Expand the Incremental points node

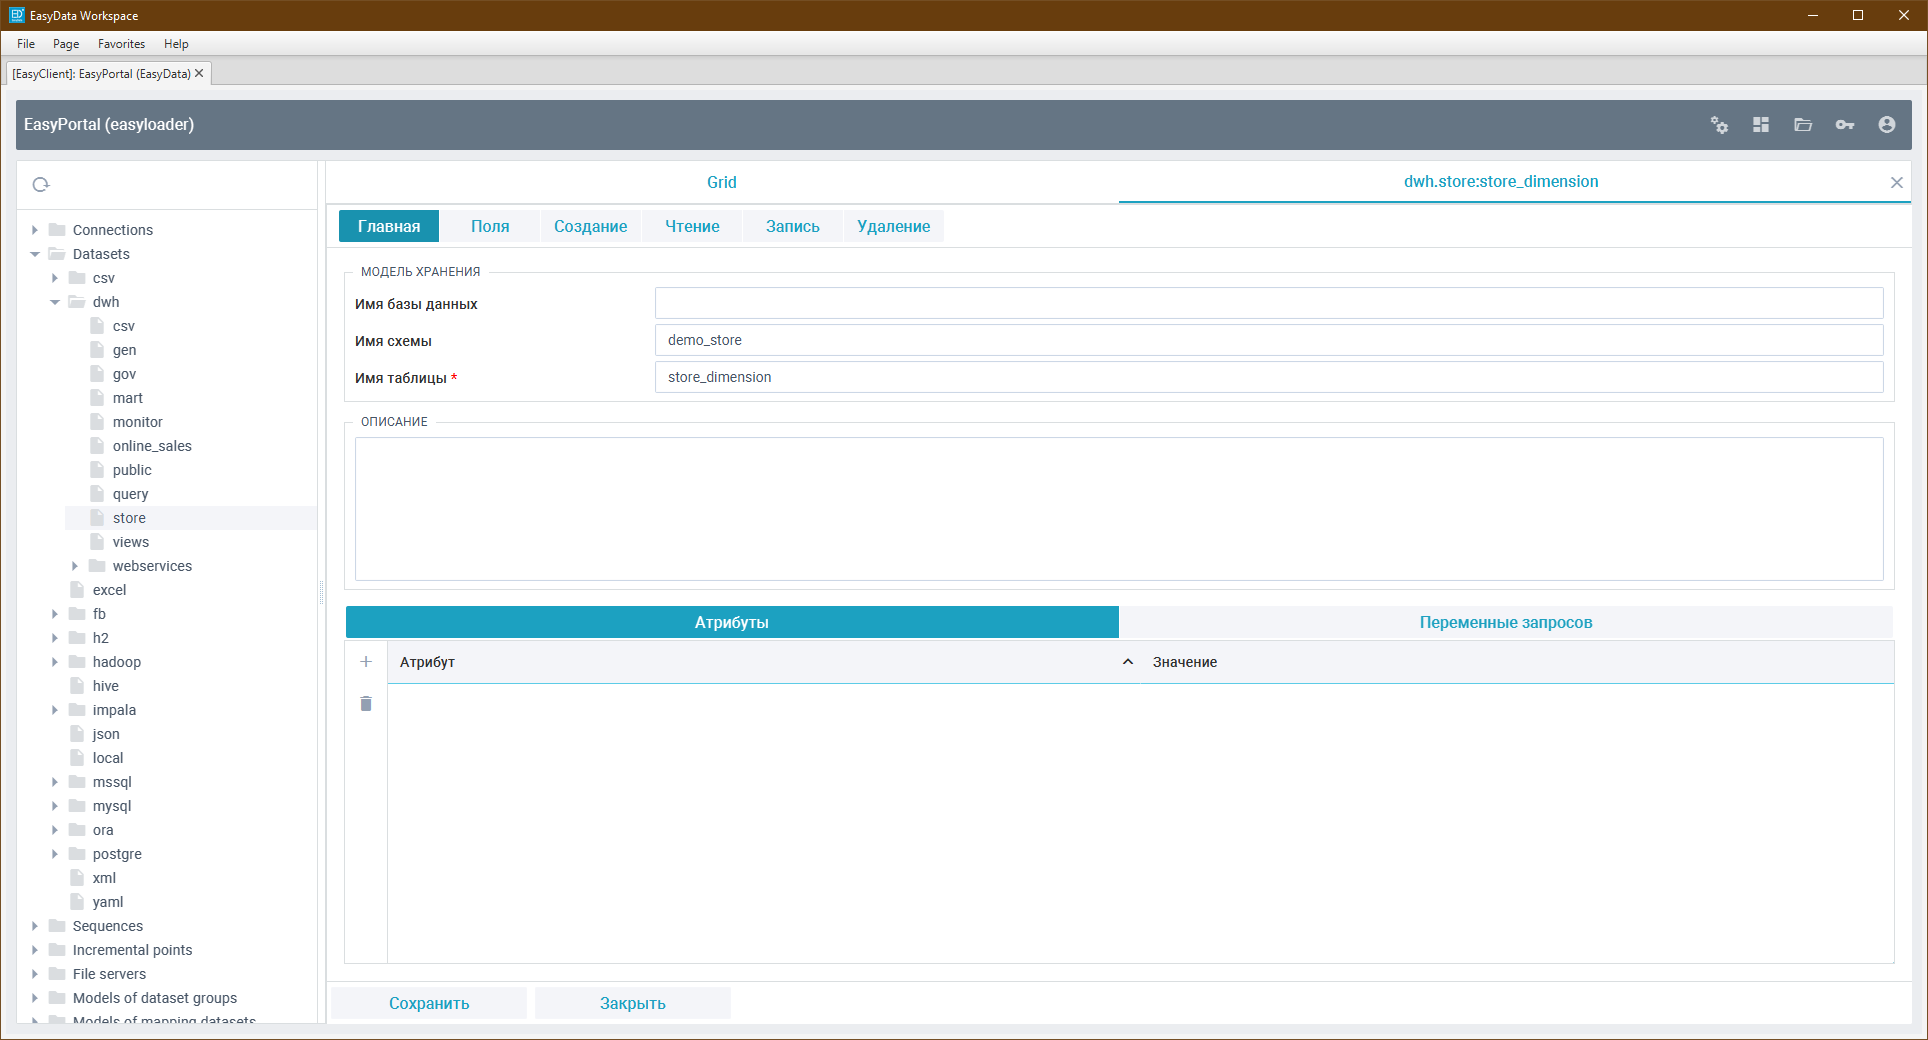click(35, 950)
